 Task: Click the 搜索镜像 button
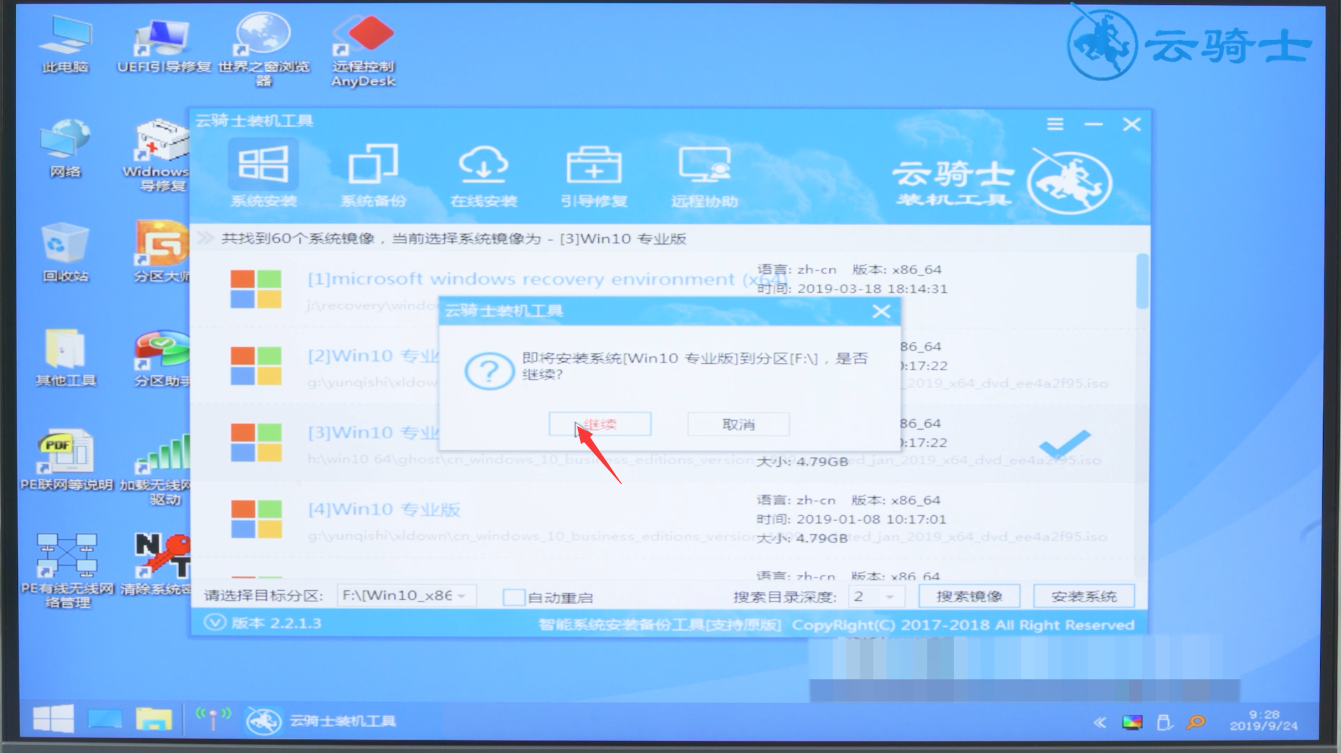[968, 596]
